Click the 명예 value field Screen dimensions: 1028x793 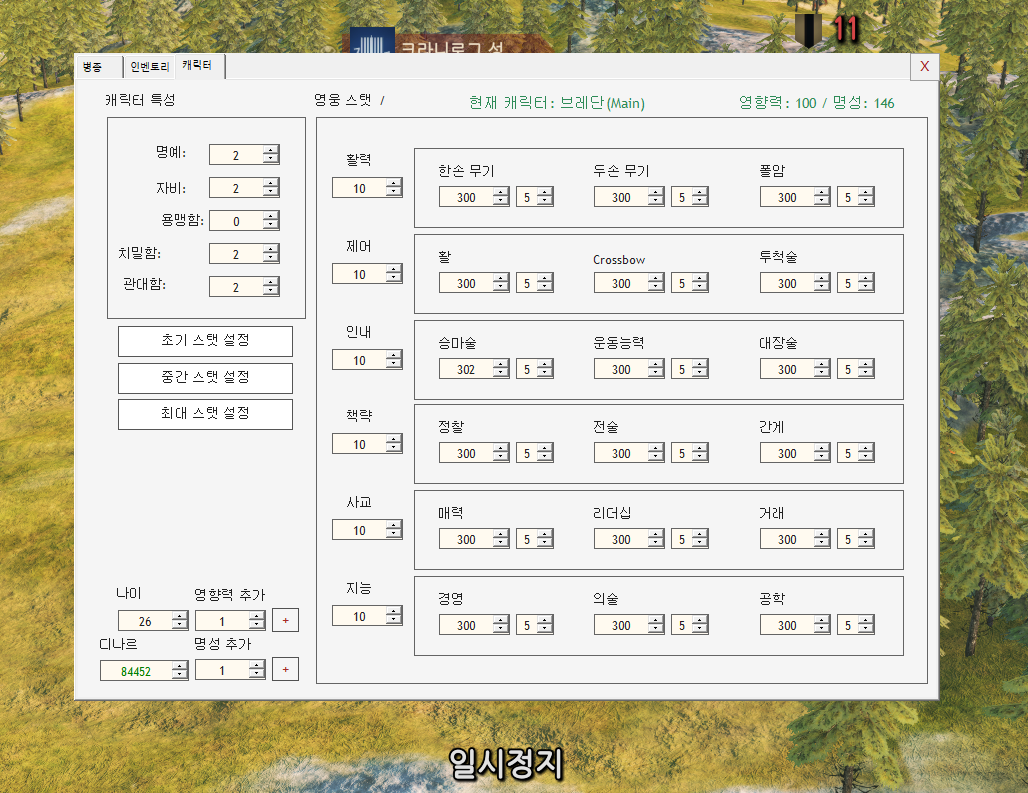click(236, 155)
